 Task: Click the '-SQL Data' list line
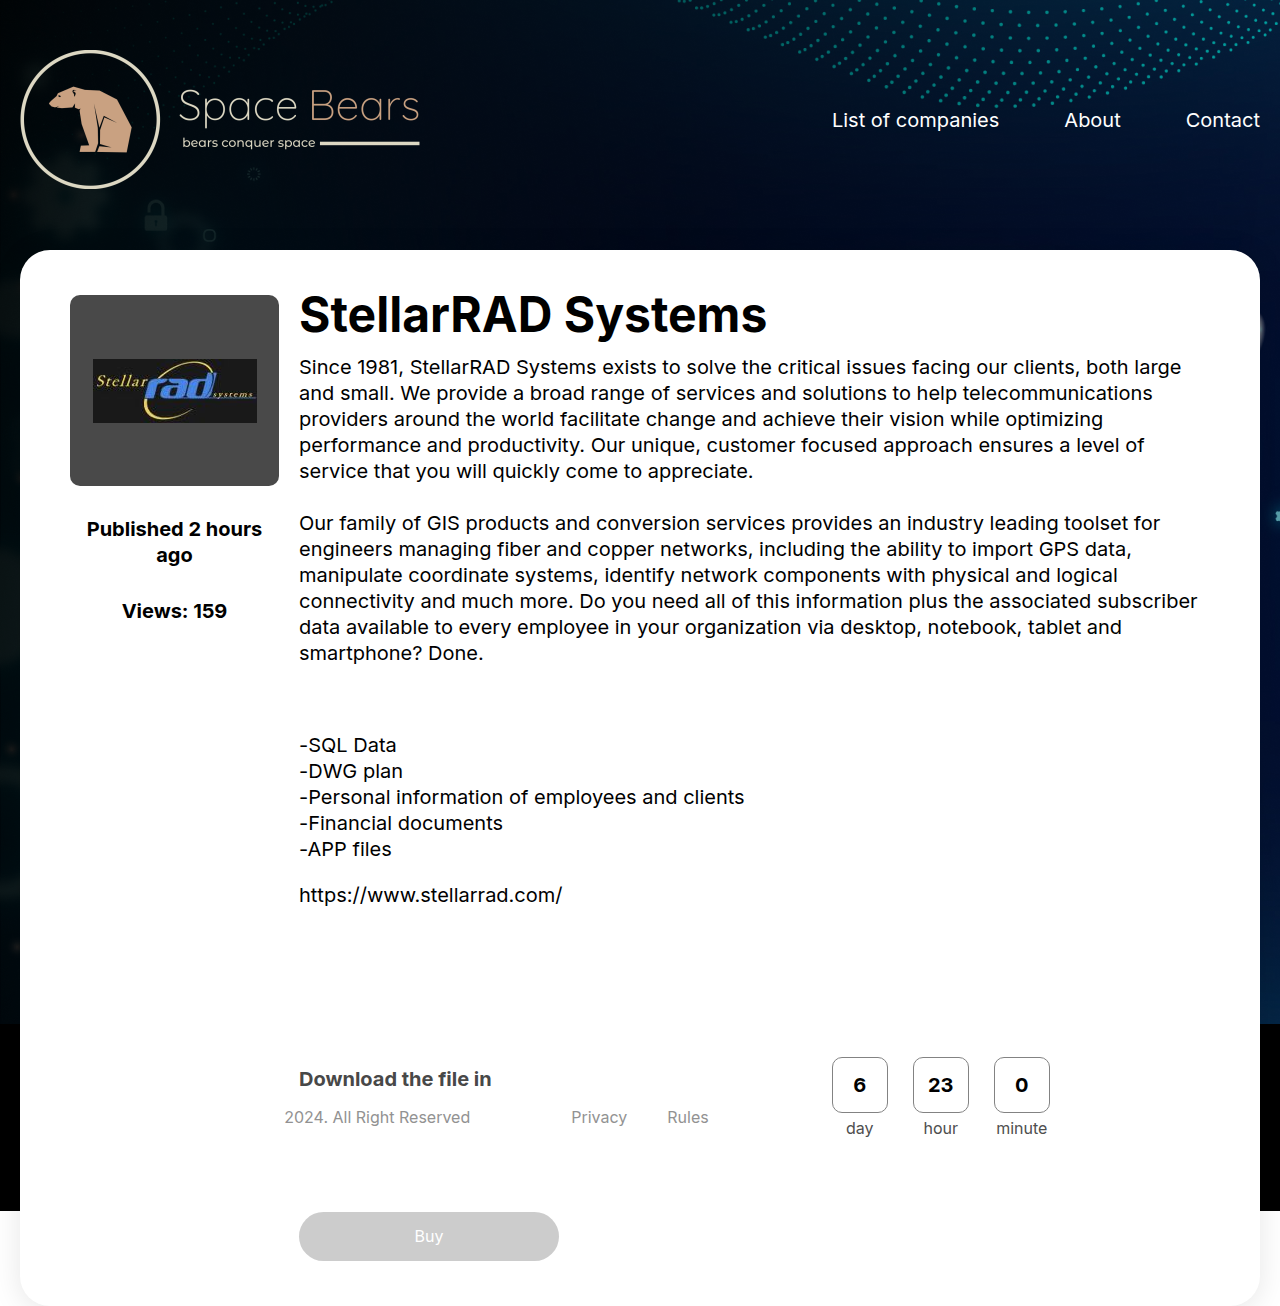tap(348, 745)
